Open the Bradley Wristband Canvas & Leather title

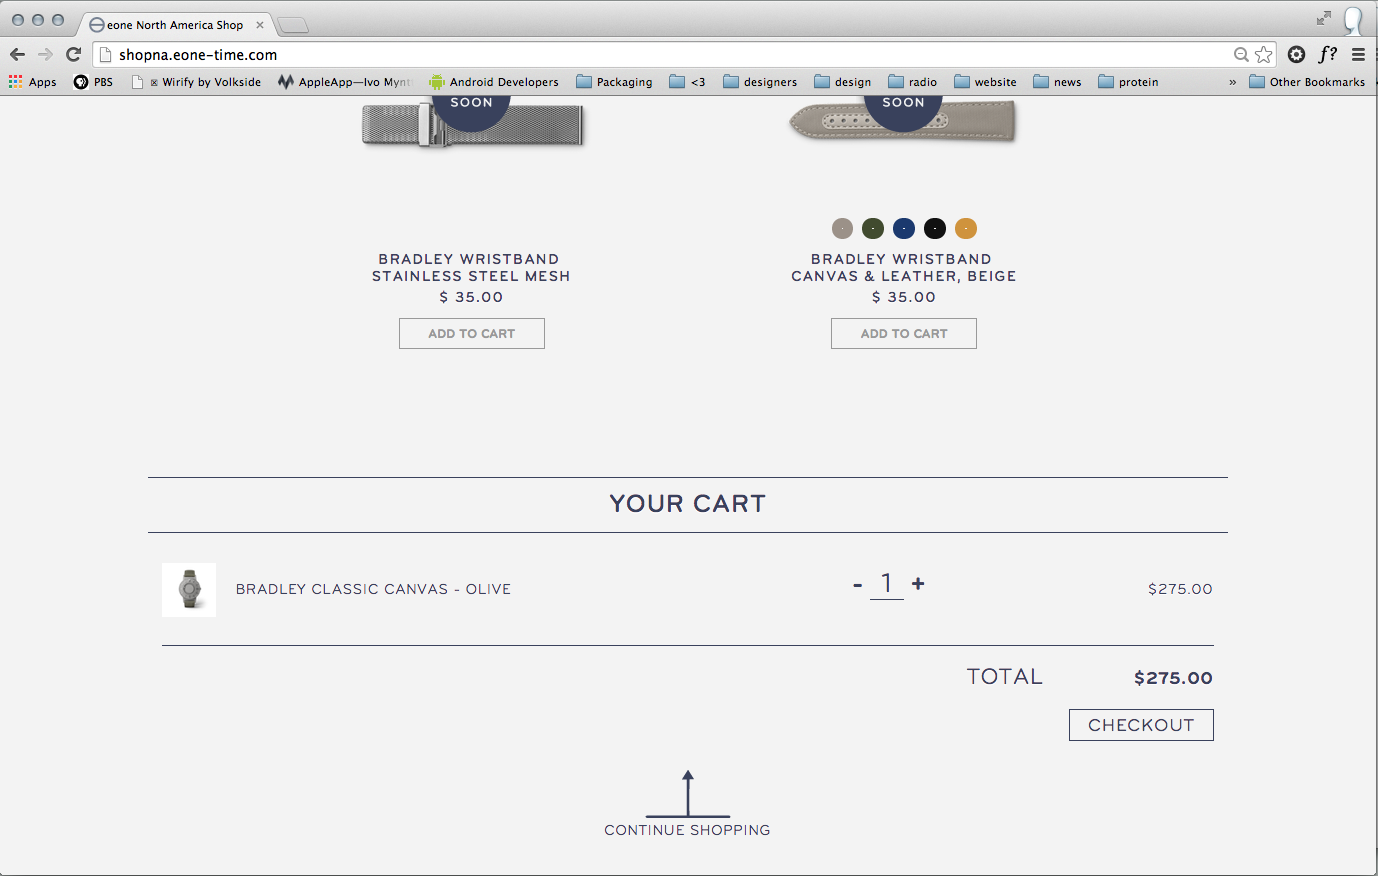pyautogui.click(x=903, y=268)
